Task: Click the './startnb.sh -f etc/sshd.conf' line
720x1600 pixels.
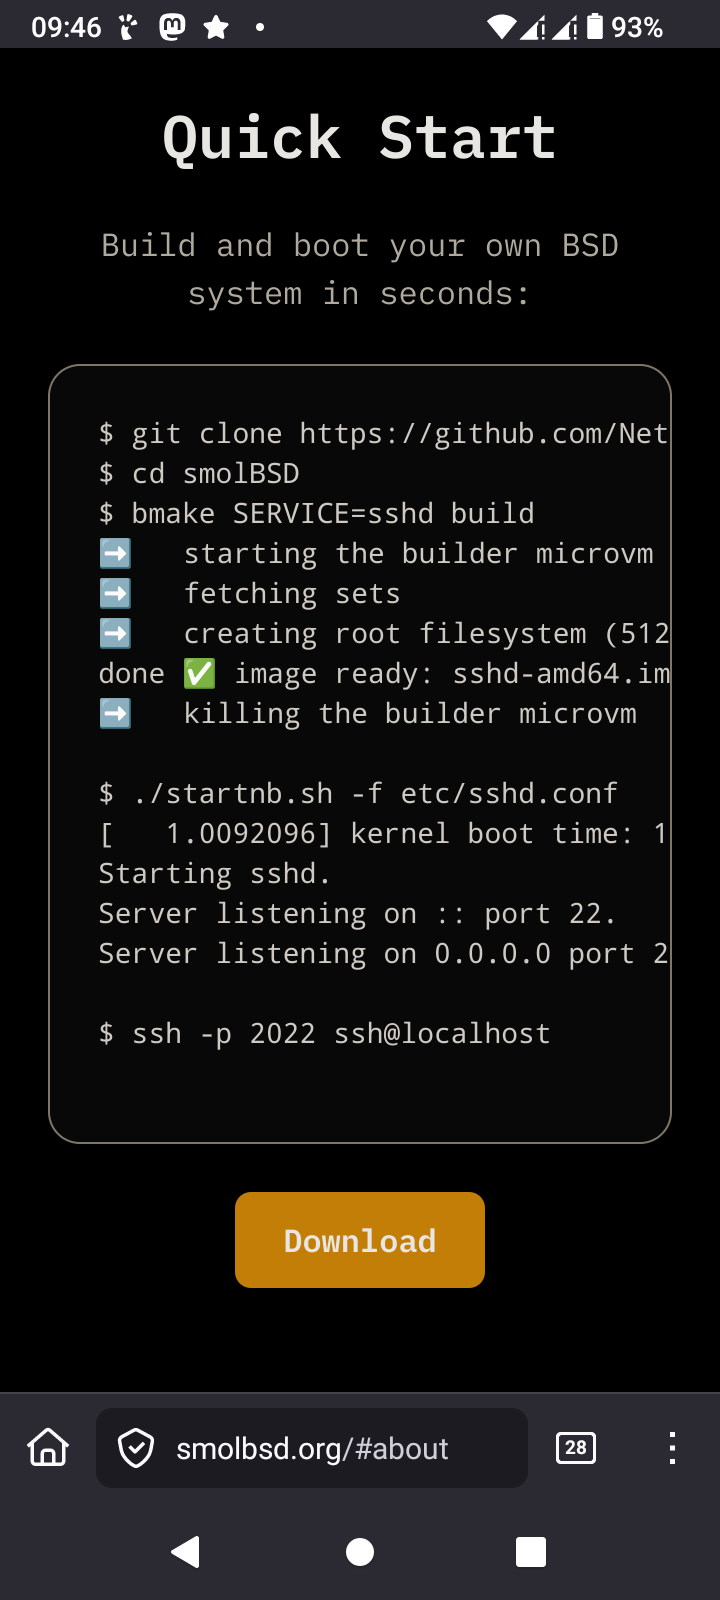Action: click(358, 793)
